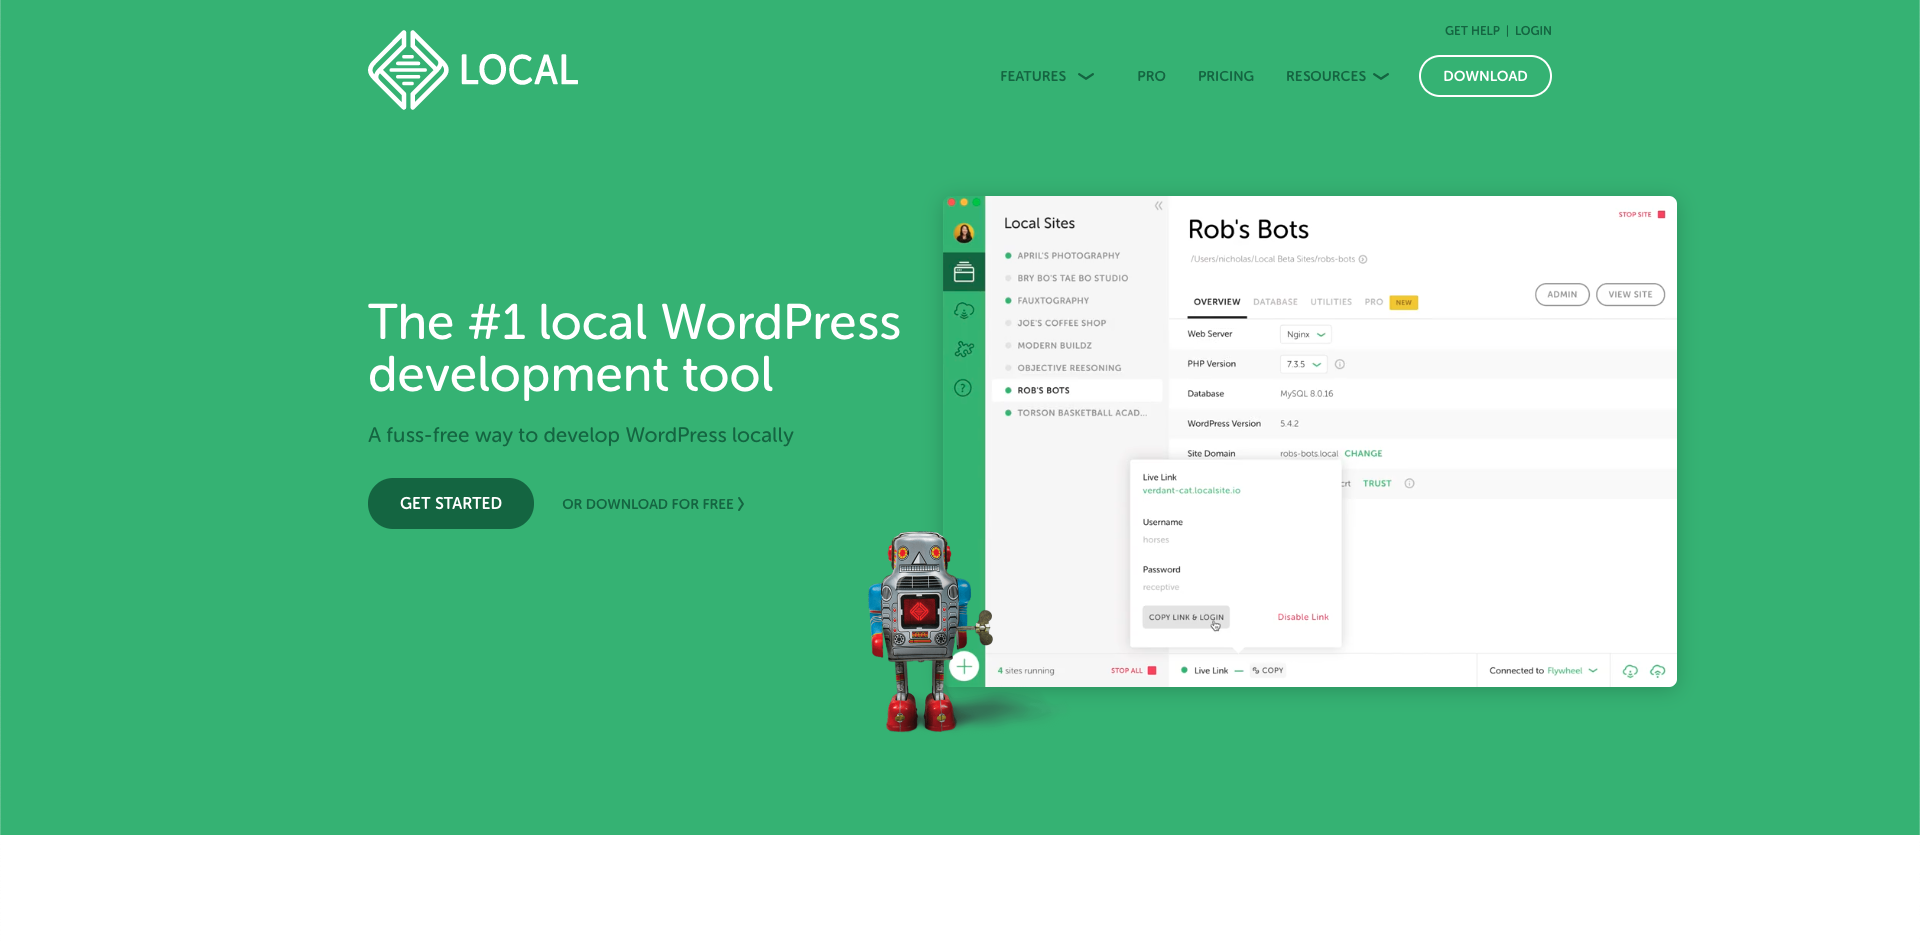The width and height of the screenshot is (1920, 941).
Task: Expand the Connected to Flywheel dropdown
Action: [x=1543, y=671]
